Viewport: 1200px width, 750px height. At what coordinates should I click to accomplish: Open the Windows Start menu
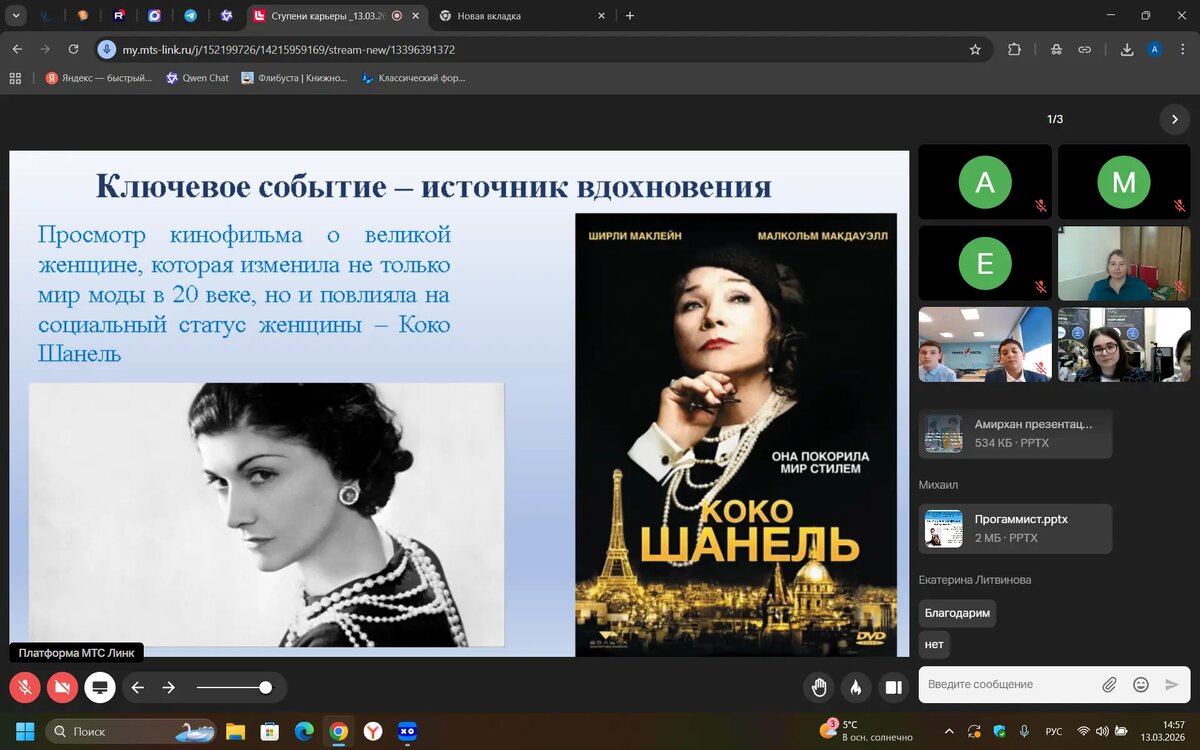[x=24, y=731]
